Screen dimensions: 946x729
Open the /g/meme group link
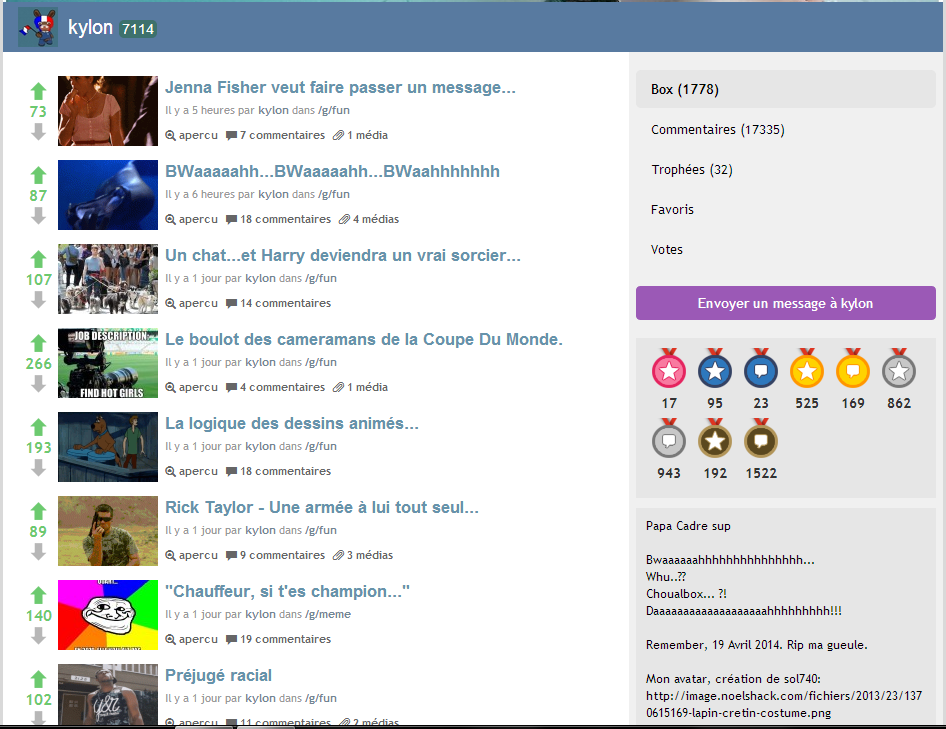(x=334, y=614)
